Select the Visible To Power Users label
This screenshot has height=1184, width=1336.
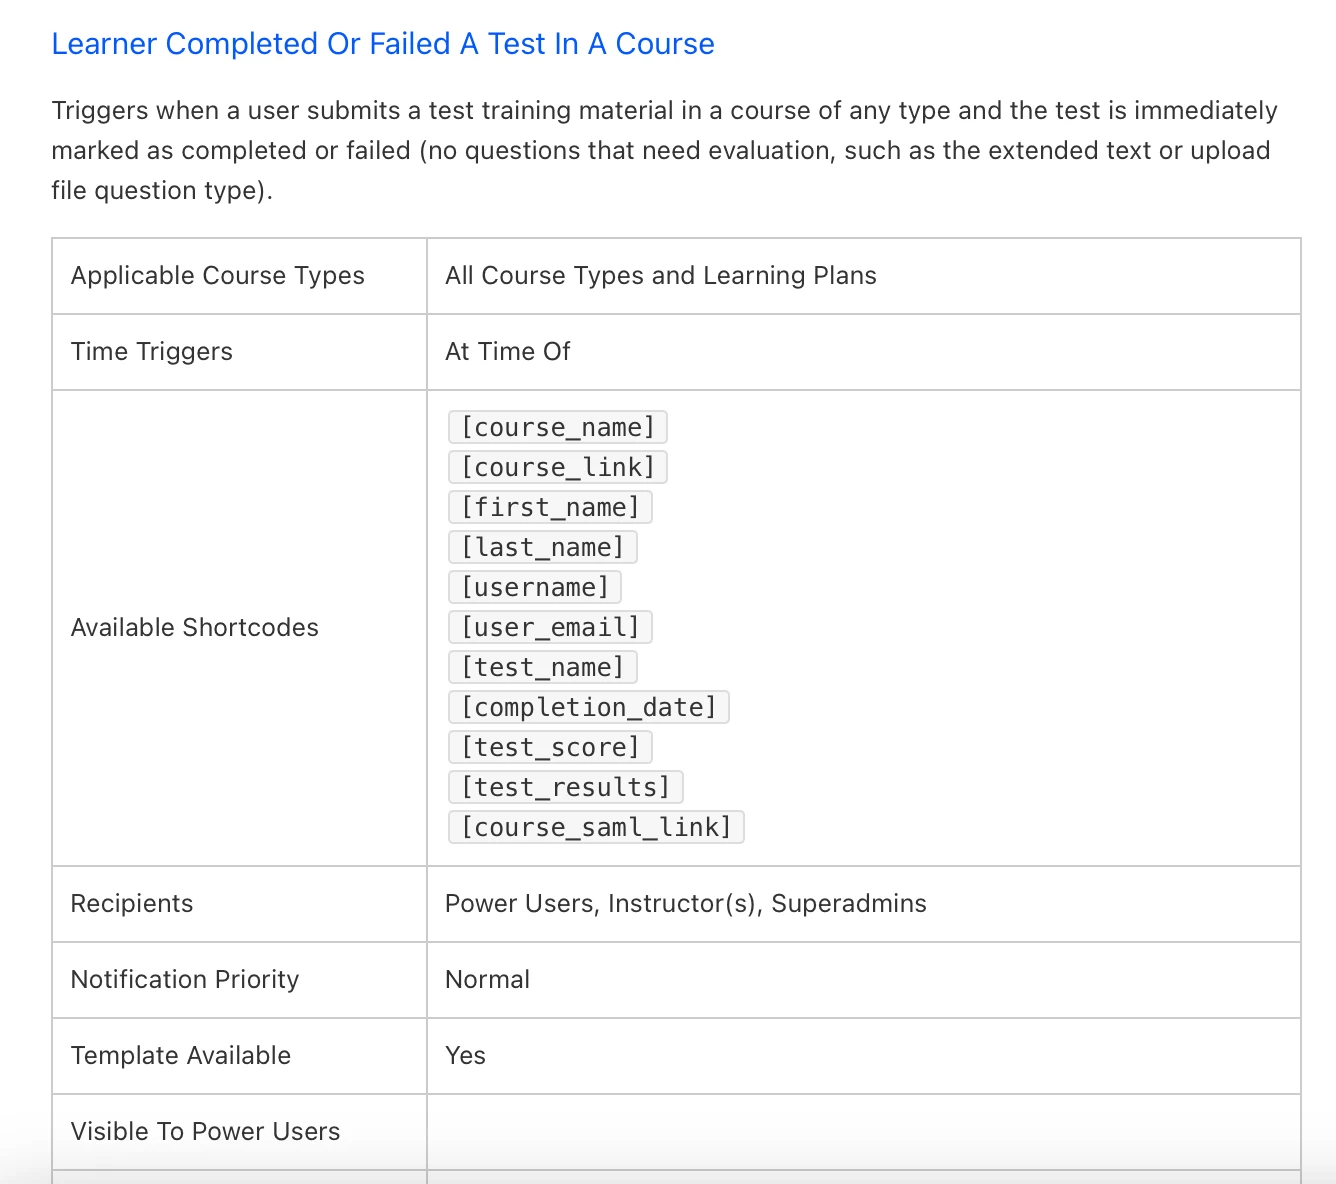pos(205,1132)
